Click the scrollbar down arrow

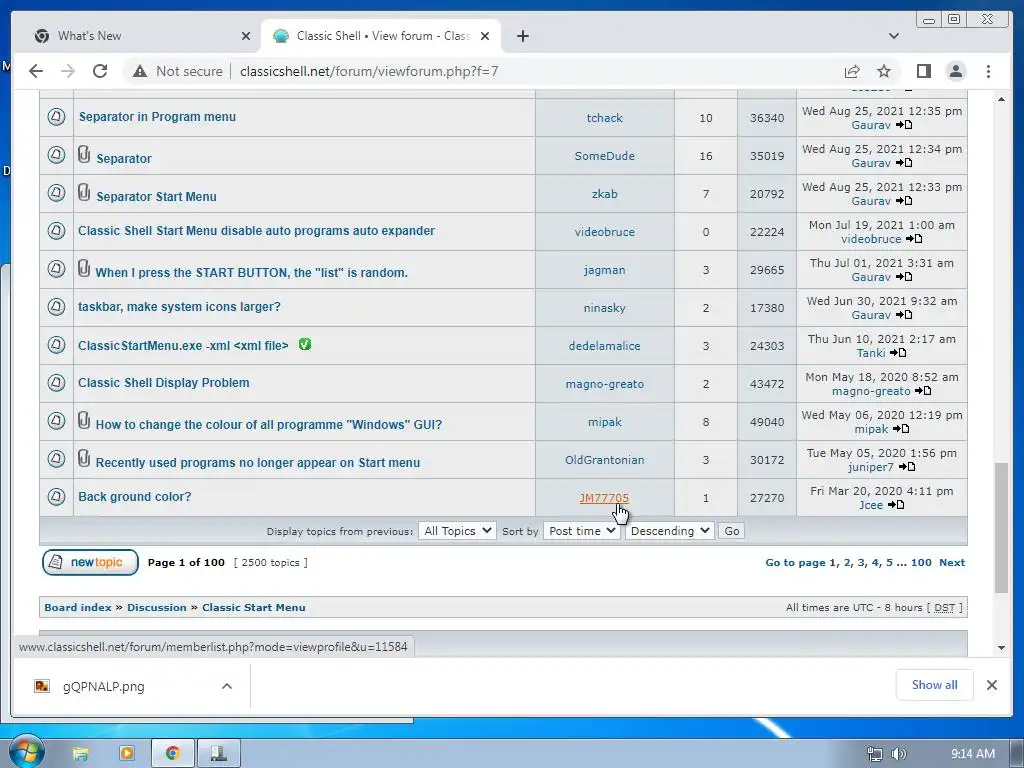1001,648
